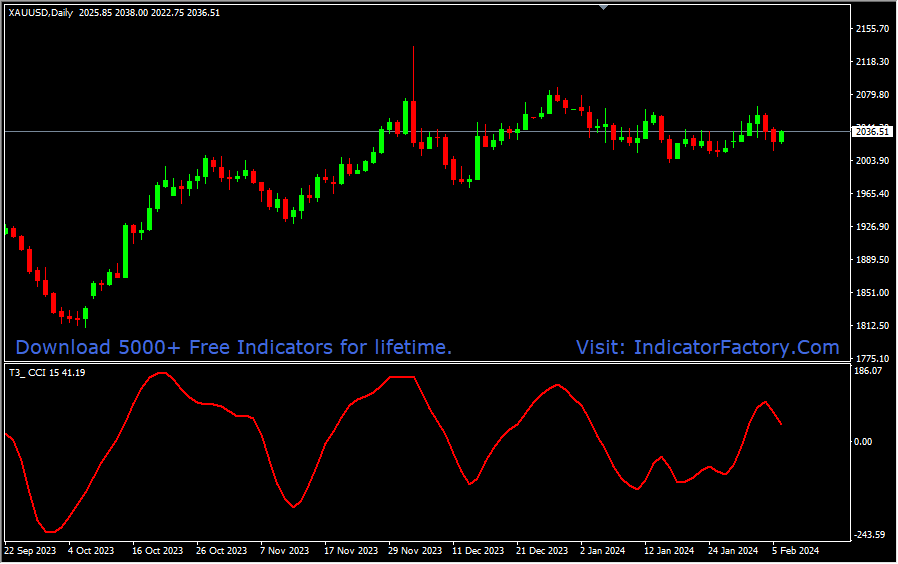This screenshot has height=564, width=898.
Task: Click the 2155.70 price scale label
Action: point(872,29)
